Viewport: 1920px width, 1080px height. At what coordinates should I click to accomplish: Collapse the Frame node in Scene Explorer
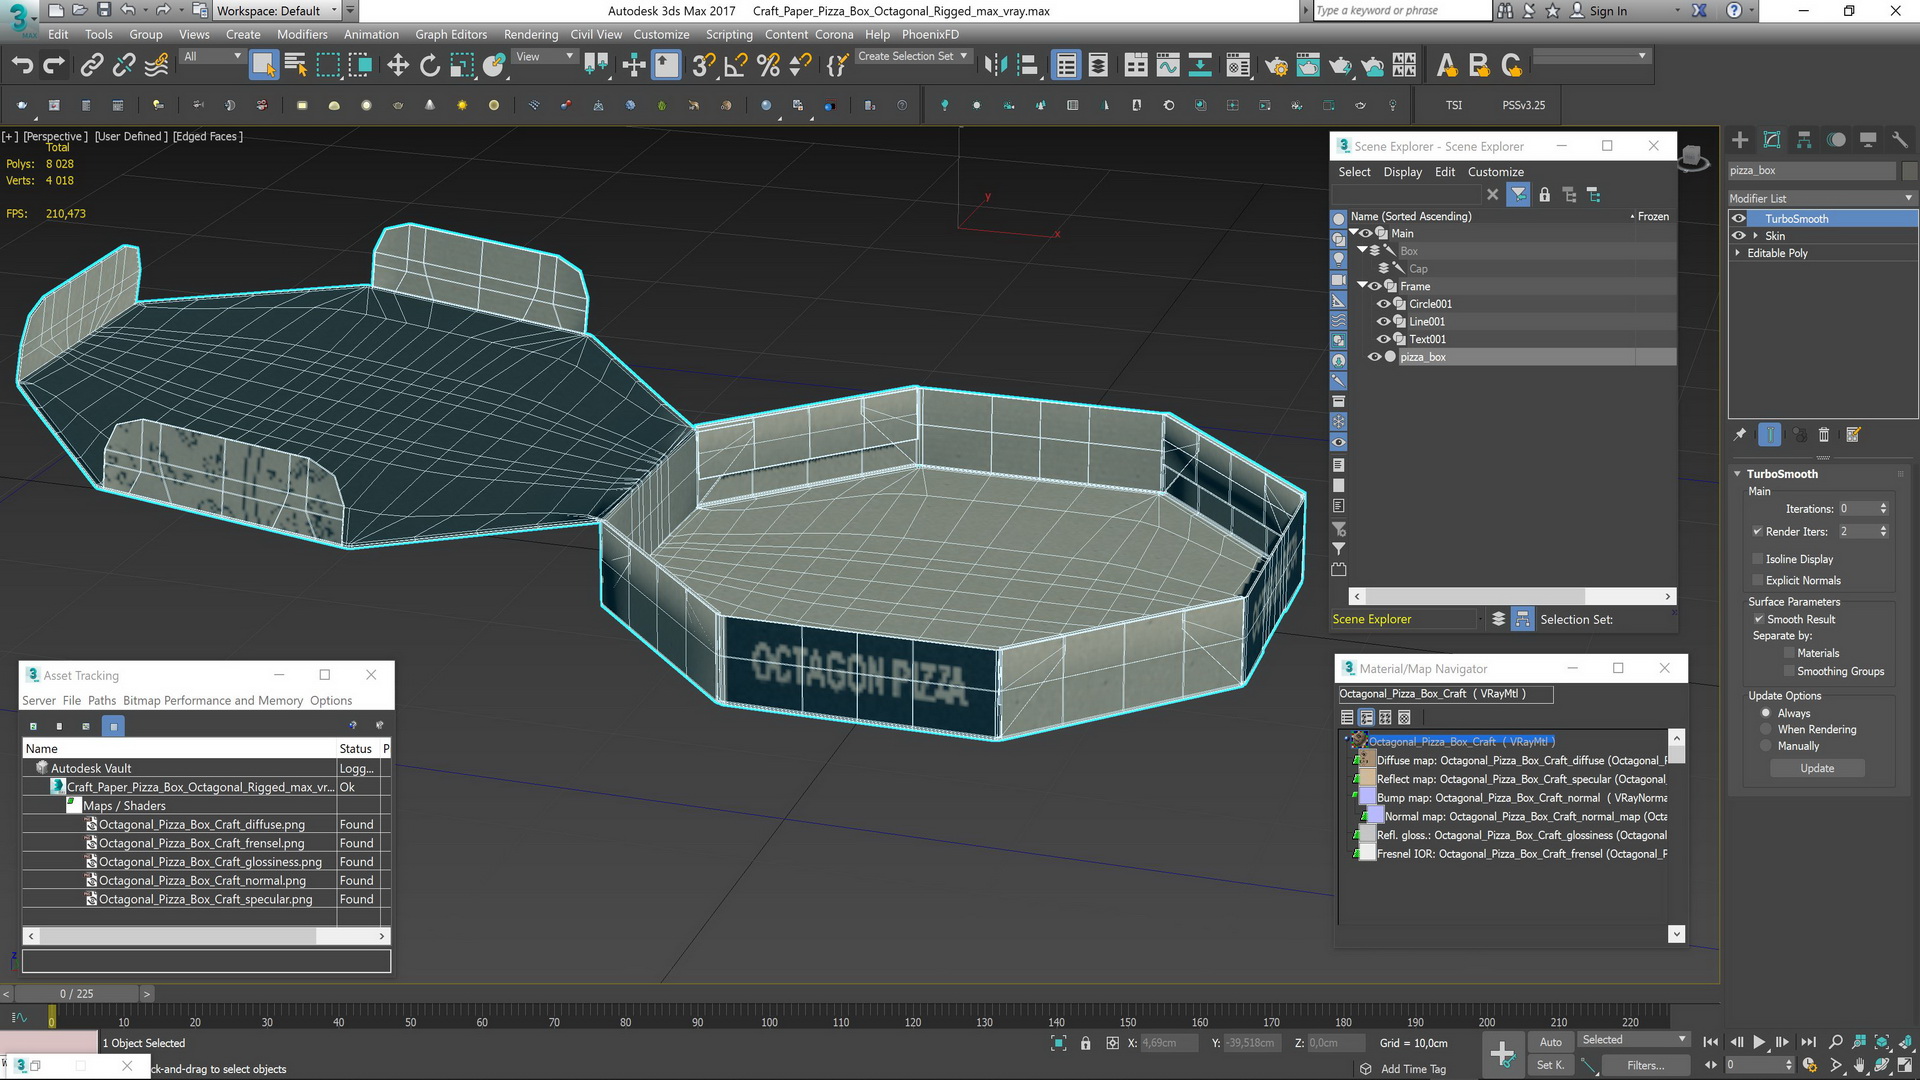point(1362,286)
